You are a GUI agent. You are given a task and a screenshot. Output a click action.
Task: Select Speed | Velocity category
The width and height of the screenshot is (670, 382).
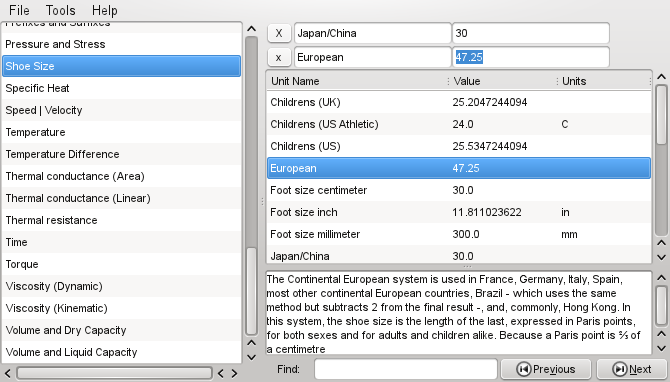tap(121, 110)
